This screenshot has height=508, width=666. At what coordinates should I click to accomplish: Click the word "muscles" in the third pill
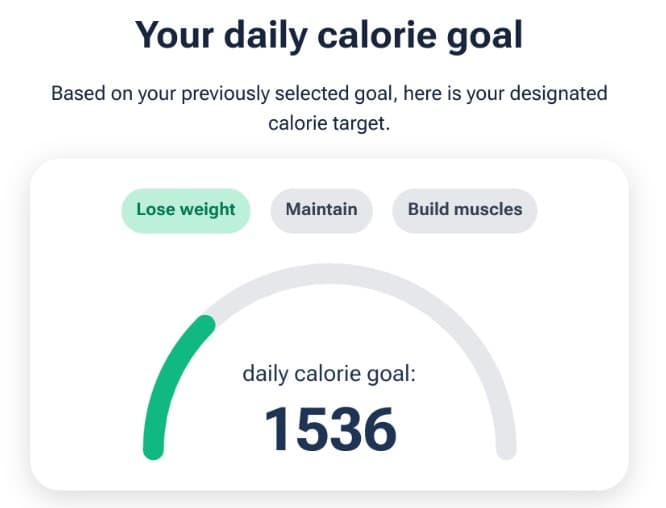click(488, 210)
